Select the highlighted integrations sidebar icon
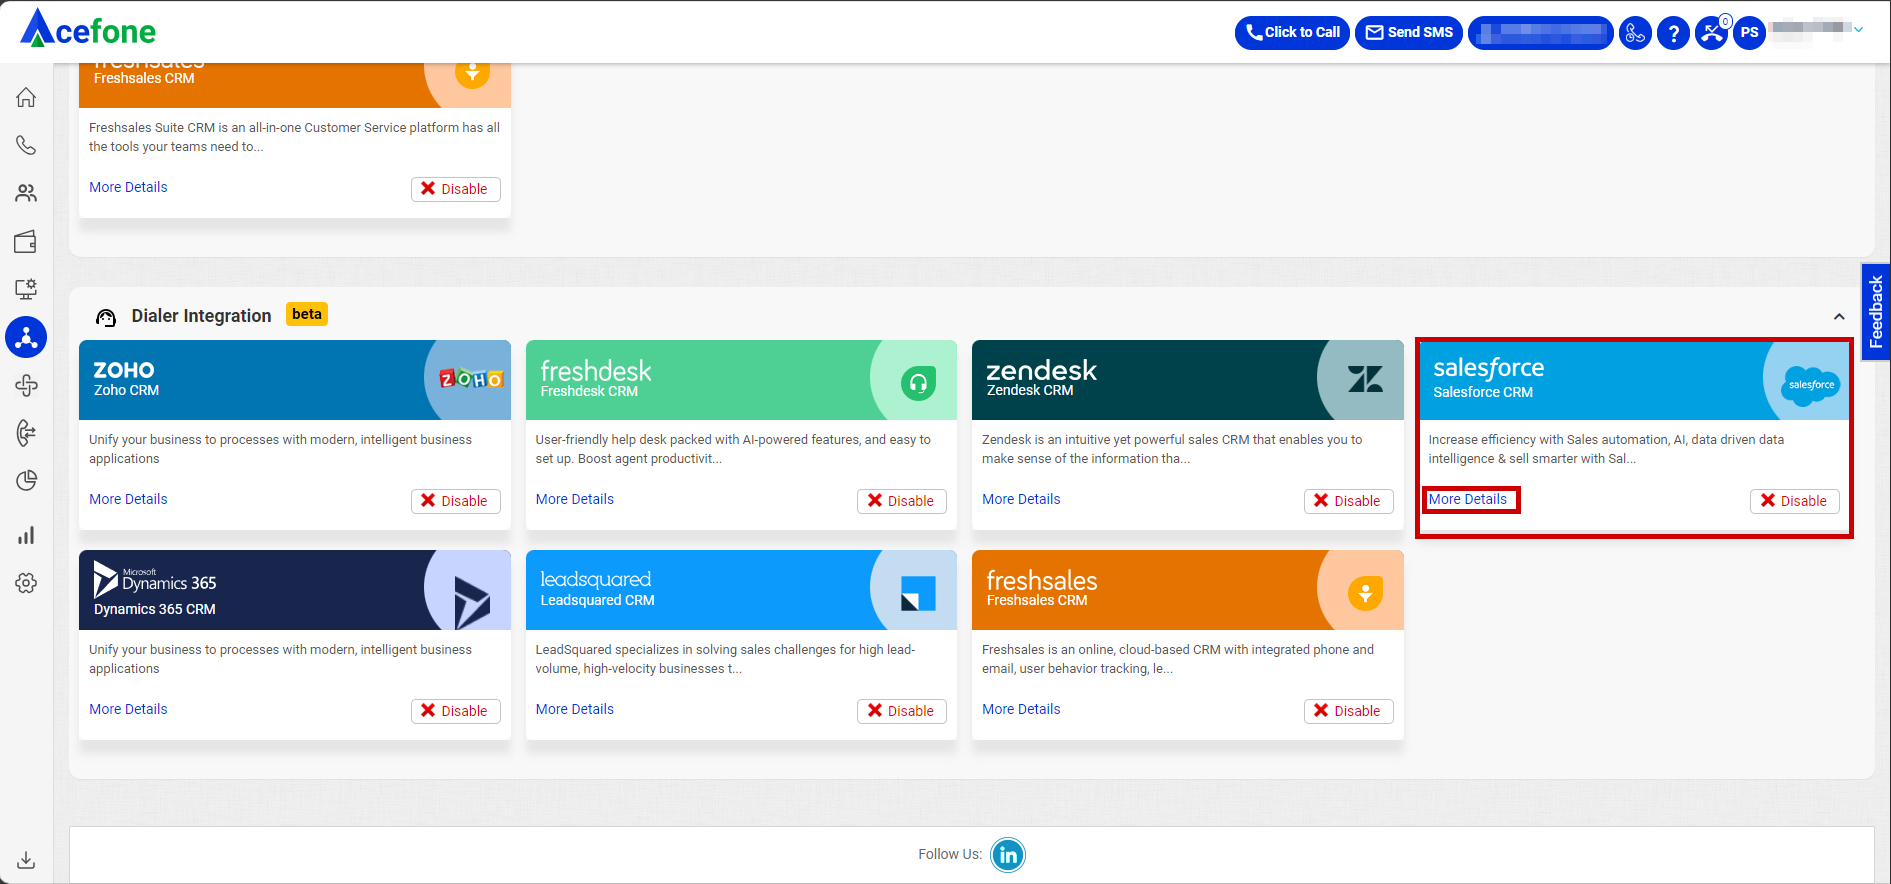Image resolution: width=1891 pixels, height=884 pixels. (x=26, y=337)
